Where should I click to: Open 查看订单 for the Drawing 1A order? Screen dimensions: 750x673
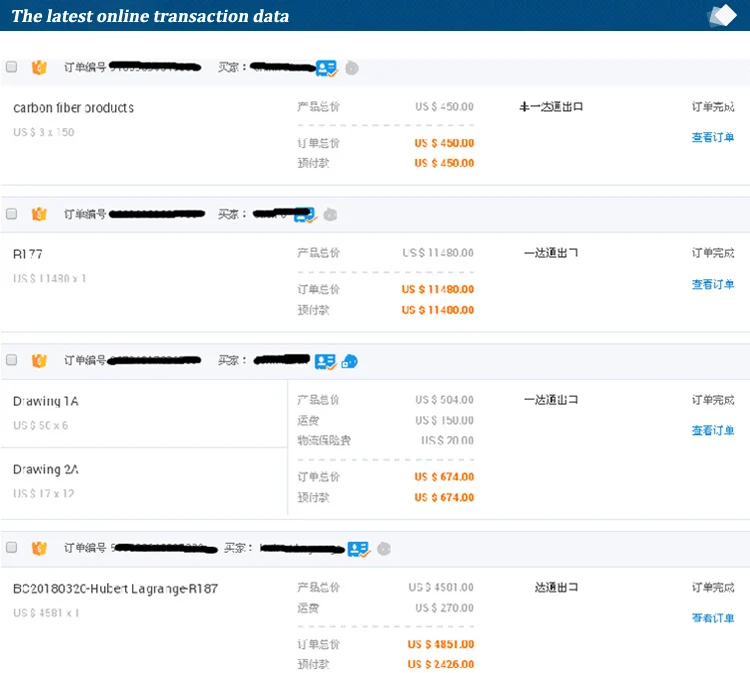click(x=713, y=431)
